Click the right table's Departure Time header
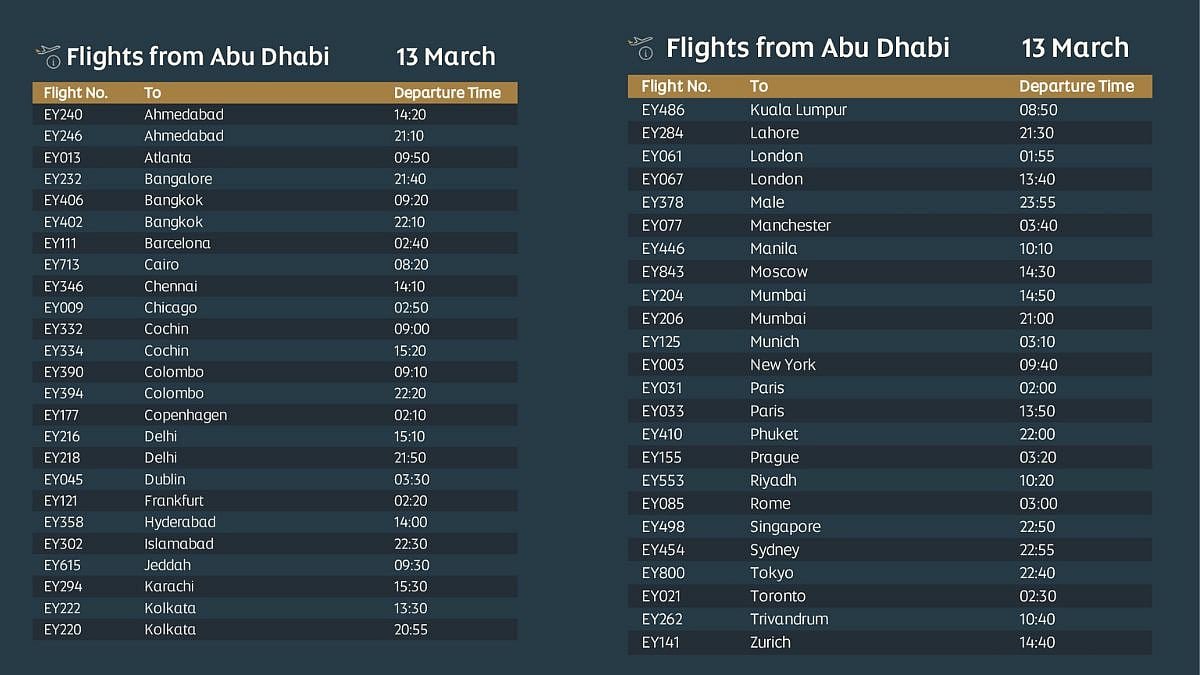Image resolution: width=1200 pixels, height=675 pixels. pos(1076,86)
